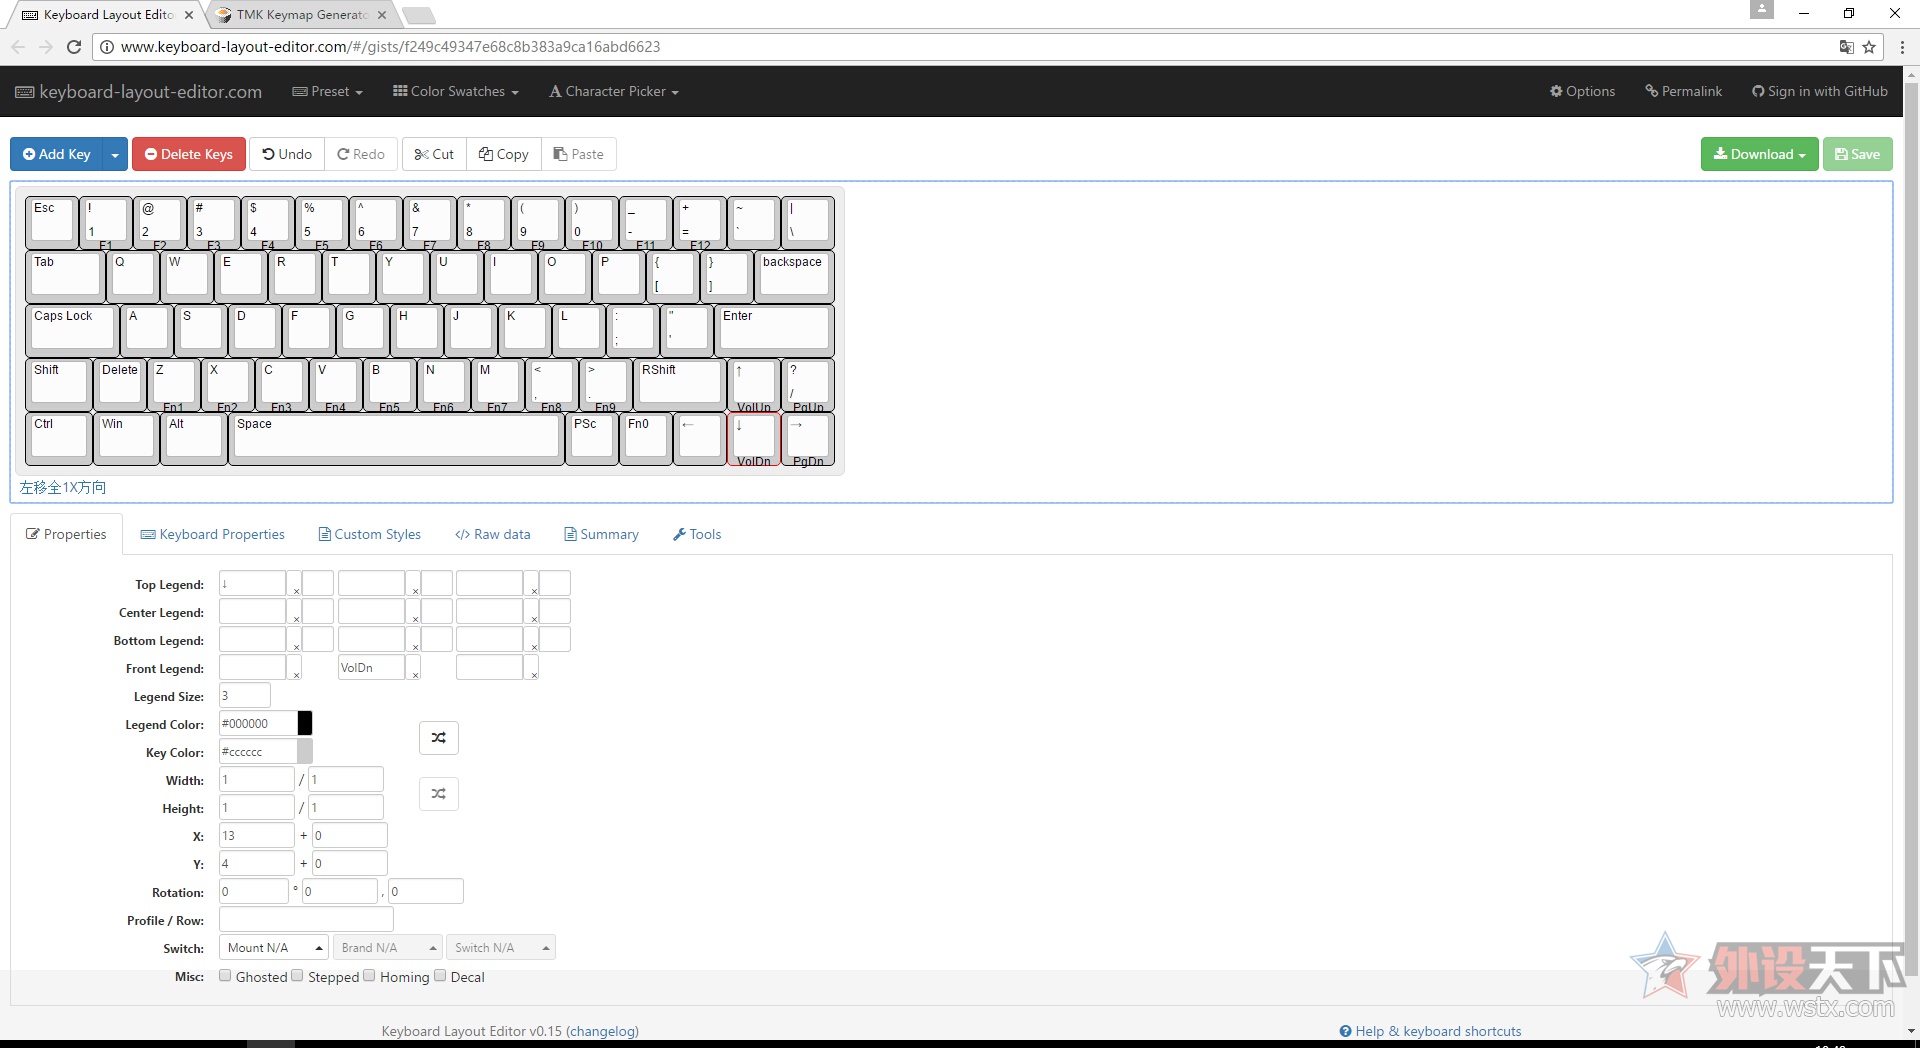Open the changelog link
1920x1048 pixels.
click(x=602, y=1031)
